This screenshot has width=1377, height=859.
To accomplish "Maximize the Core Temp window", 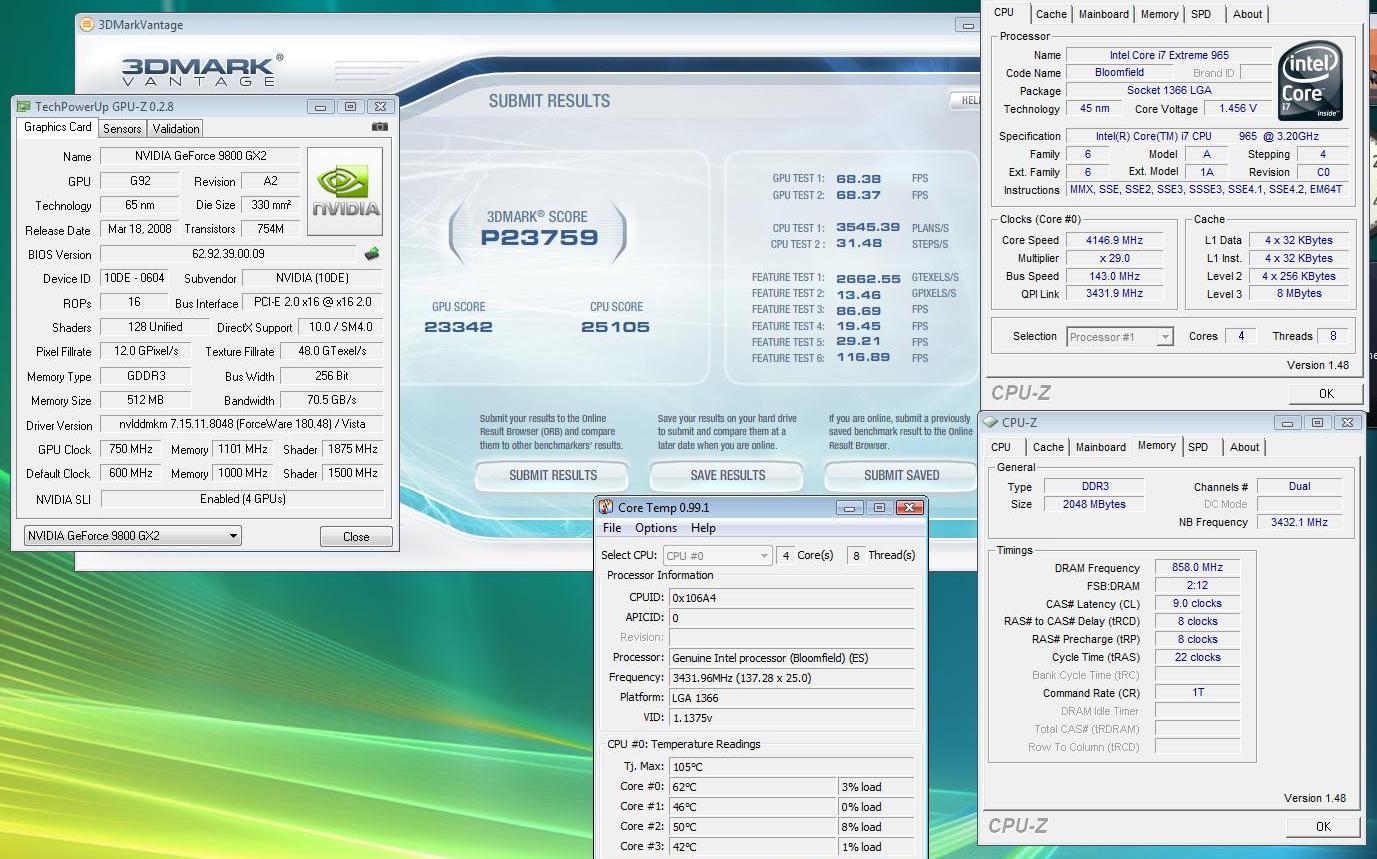I will pos(879,508).
